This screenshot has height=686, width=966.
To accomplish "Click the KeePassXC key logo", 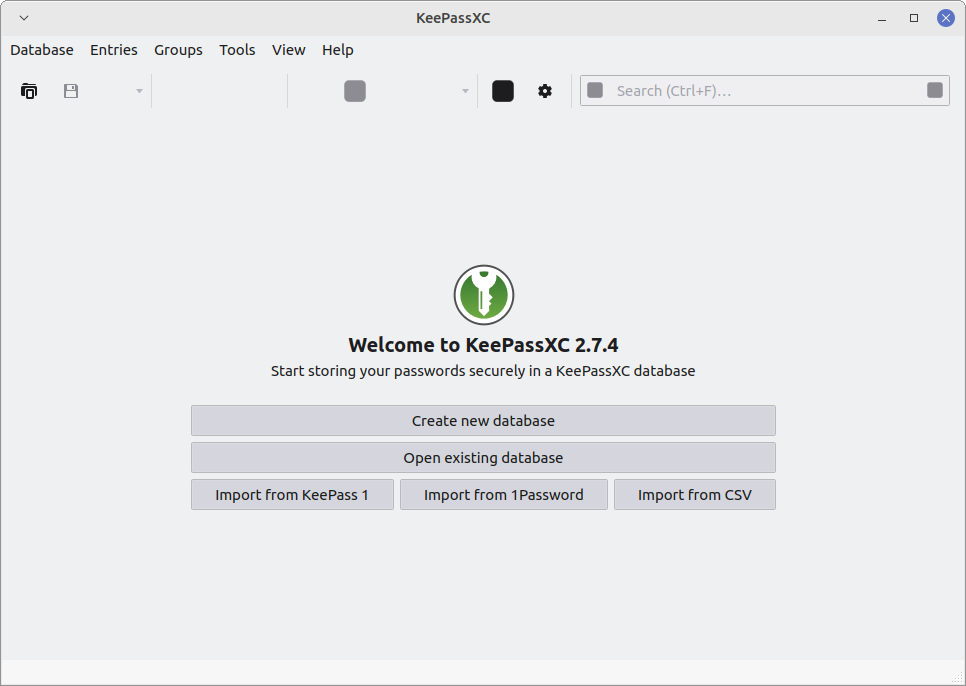I will coord(483,294).
